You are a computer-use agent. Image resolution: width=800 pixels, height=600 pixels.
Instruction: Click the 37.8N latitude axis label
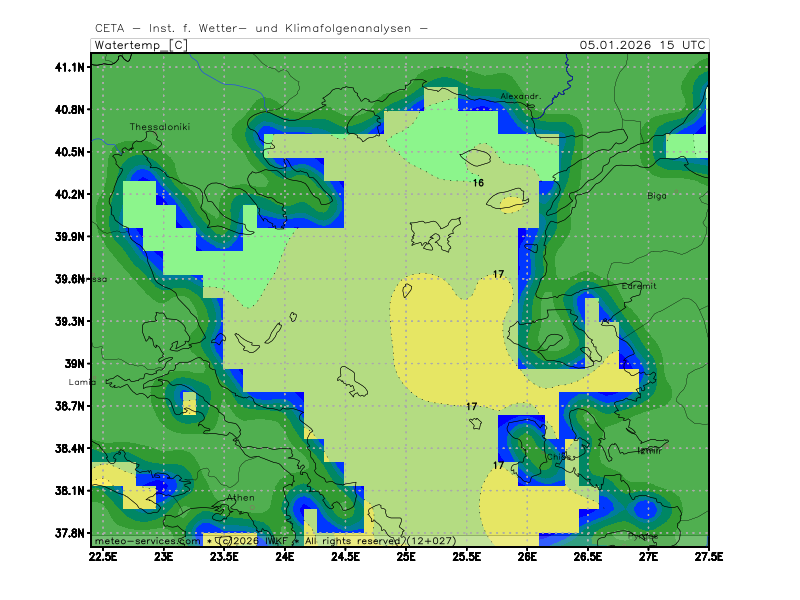click(x=70, y=533)
